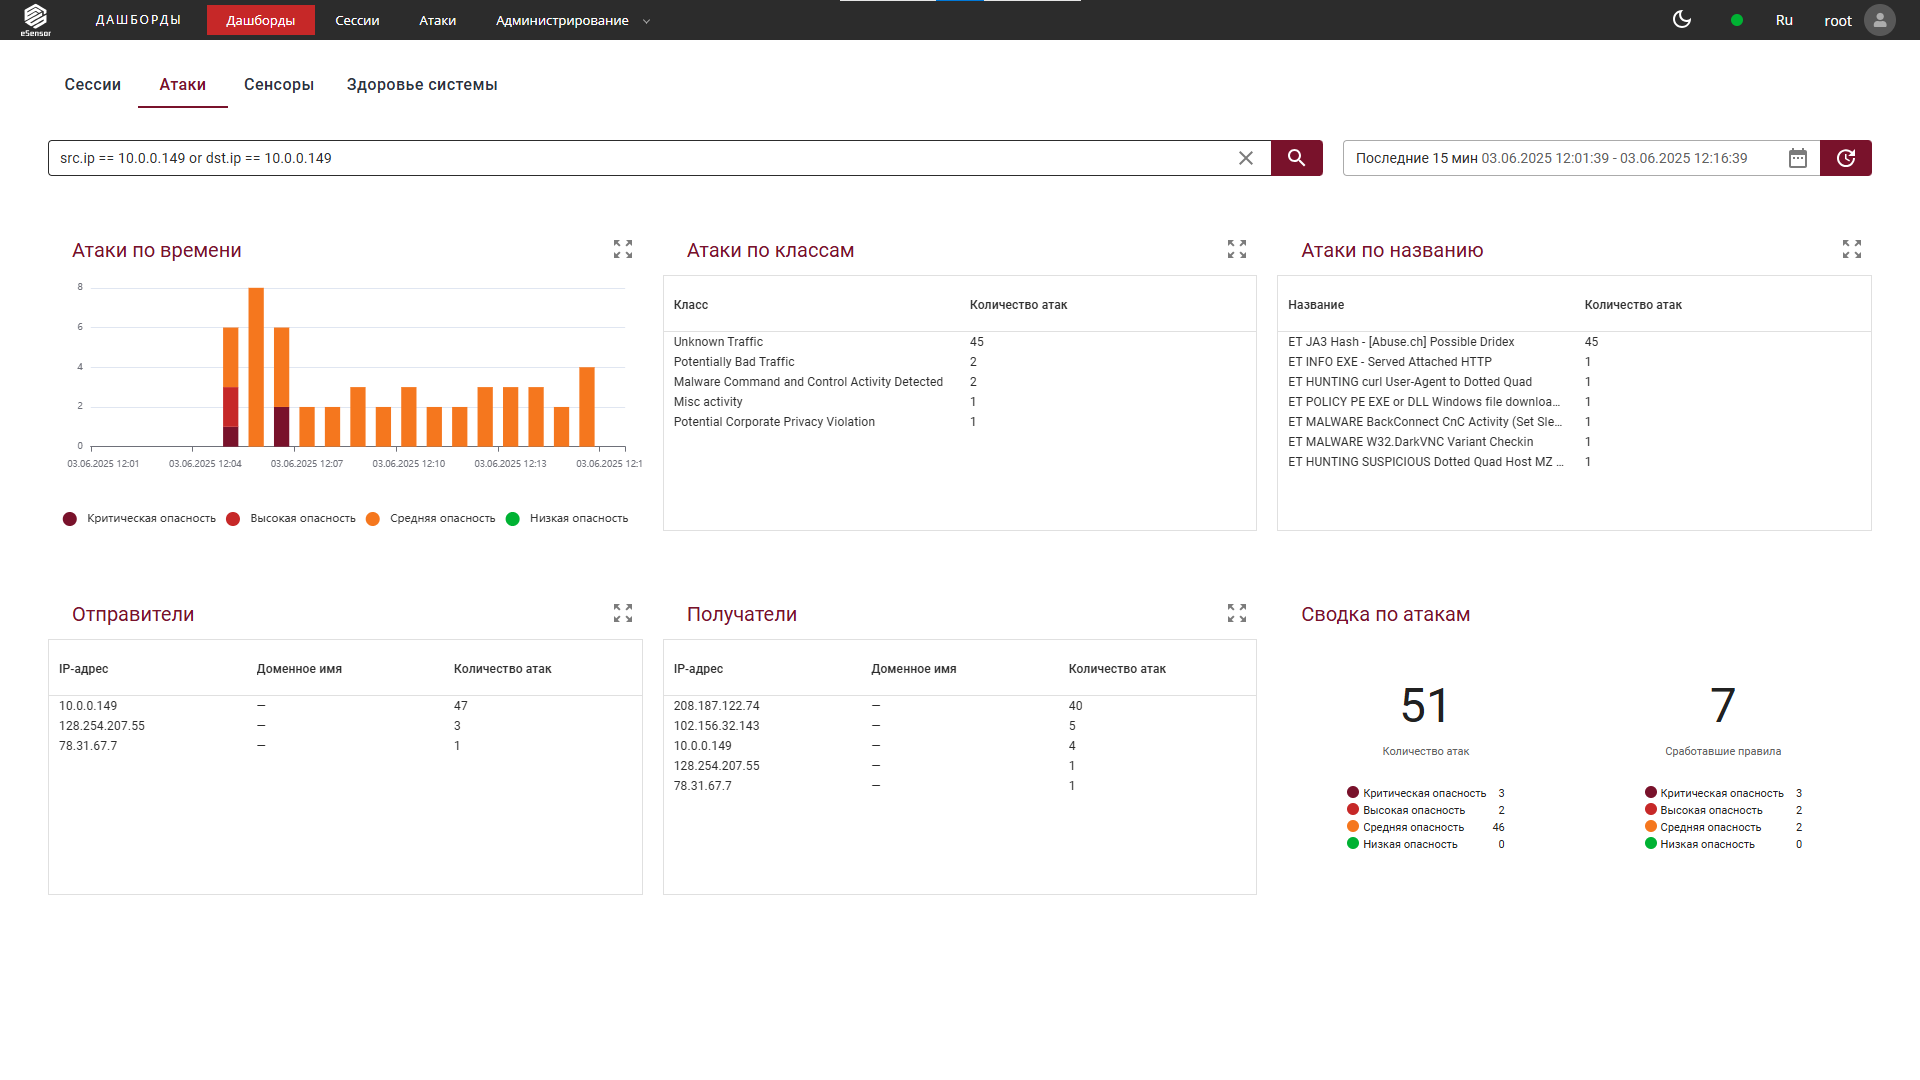Expand the Отправители panel fullscreen
Screen dimensions: 1920x1080
[x=623, y=613]
